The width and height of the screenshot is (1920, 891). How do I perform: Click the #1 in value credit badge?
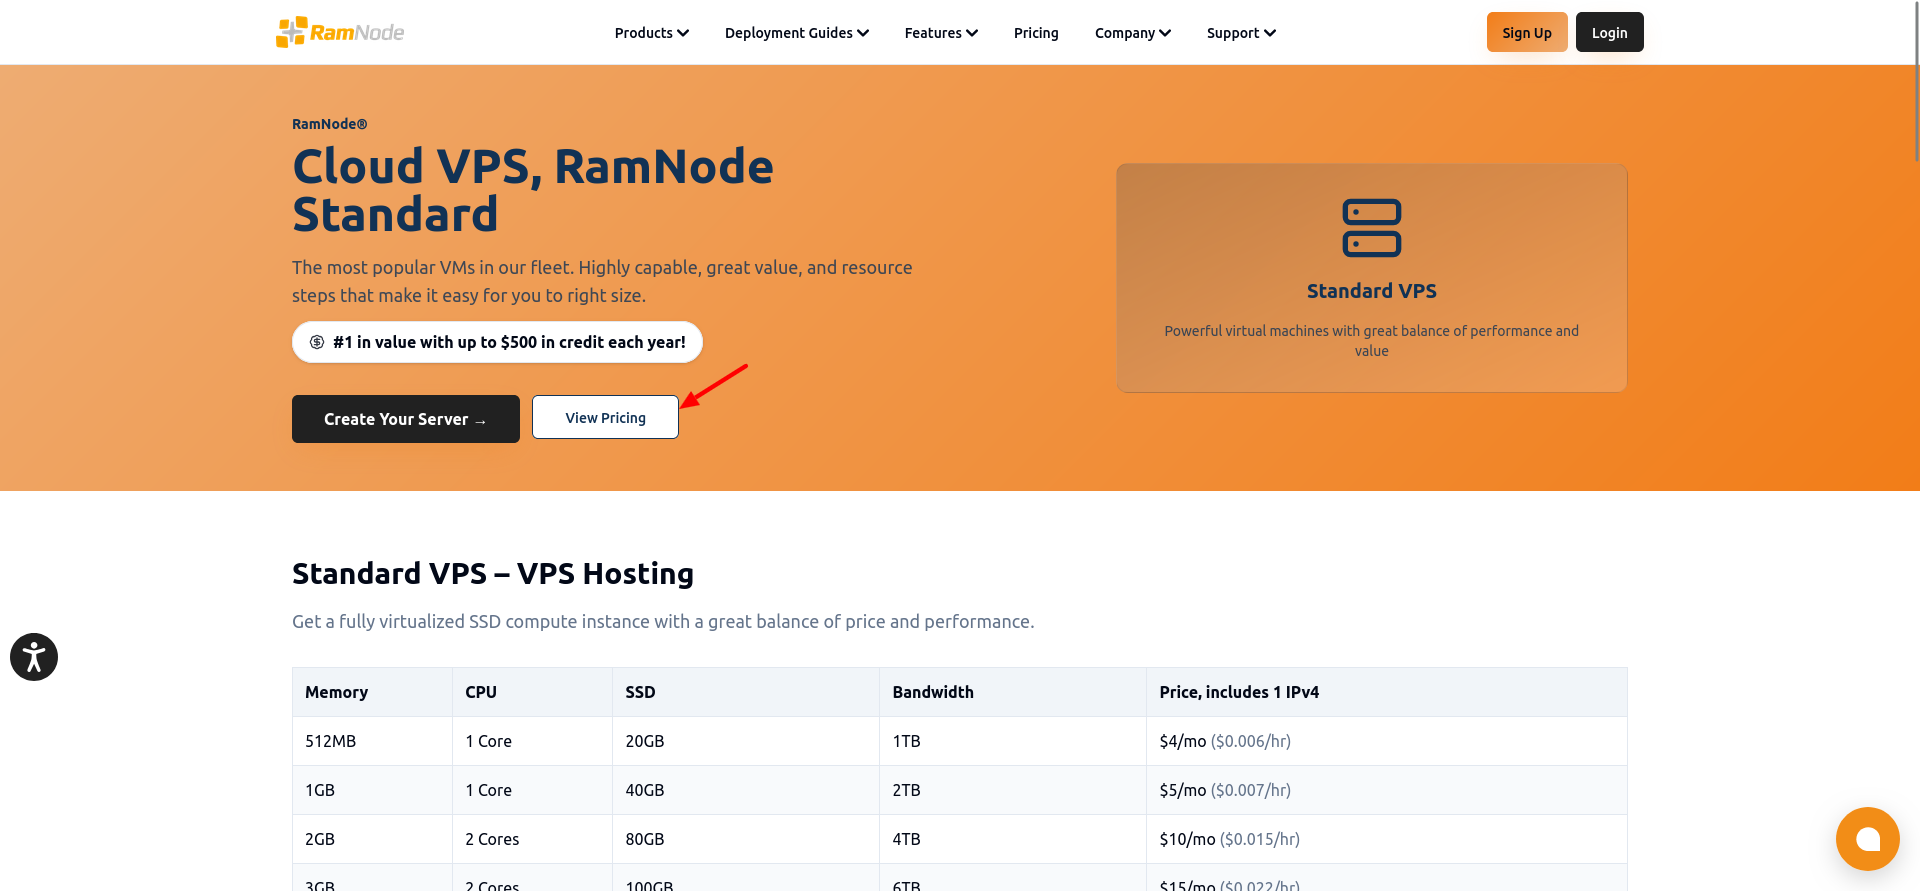coord(497,342)
